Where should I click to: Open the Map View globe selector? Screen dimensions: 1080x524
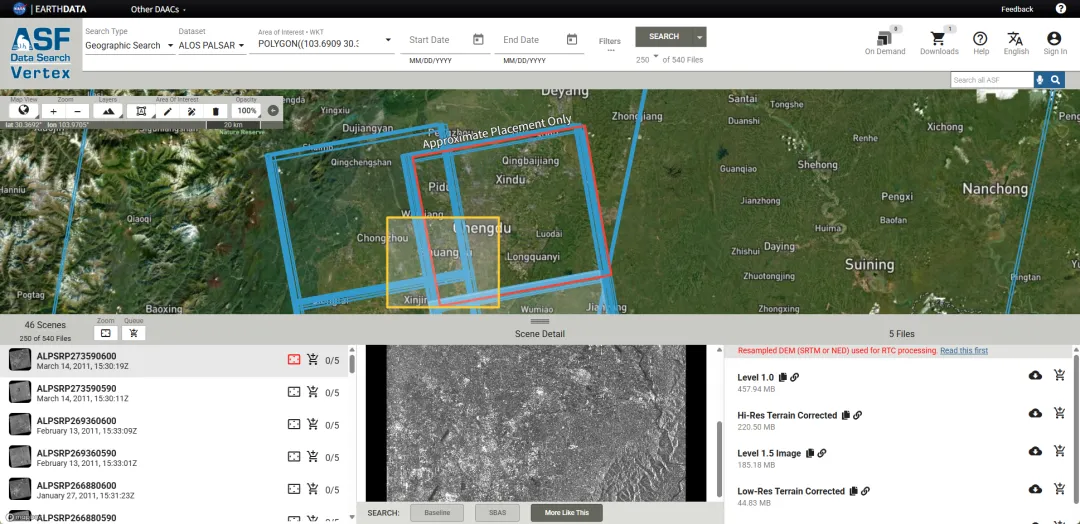point(23,111)
